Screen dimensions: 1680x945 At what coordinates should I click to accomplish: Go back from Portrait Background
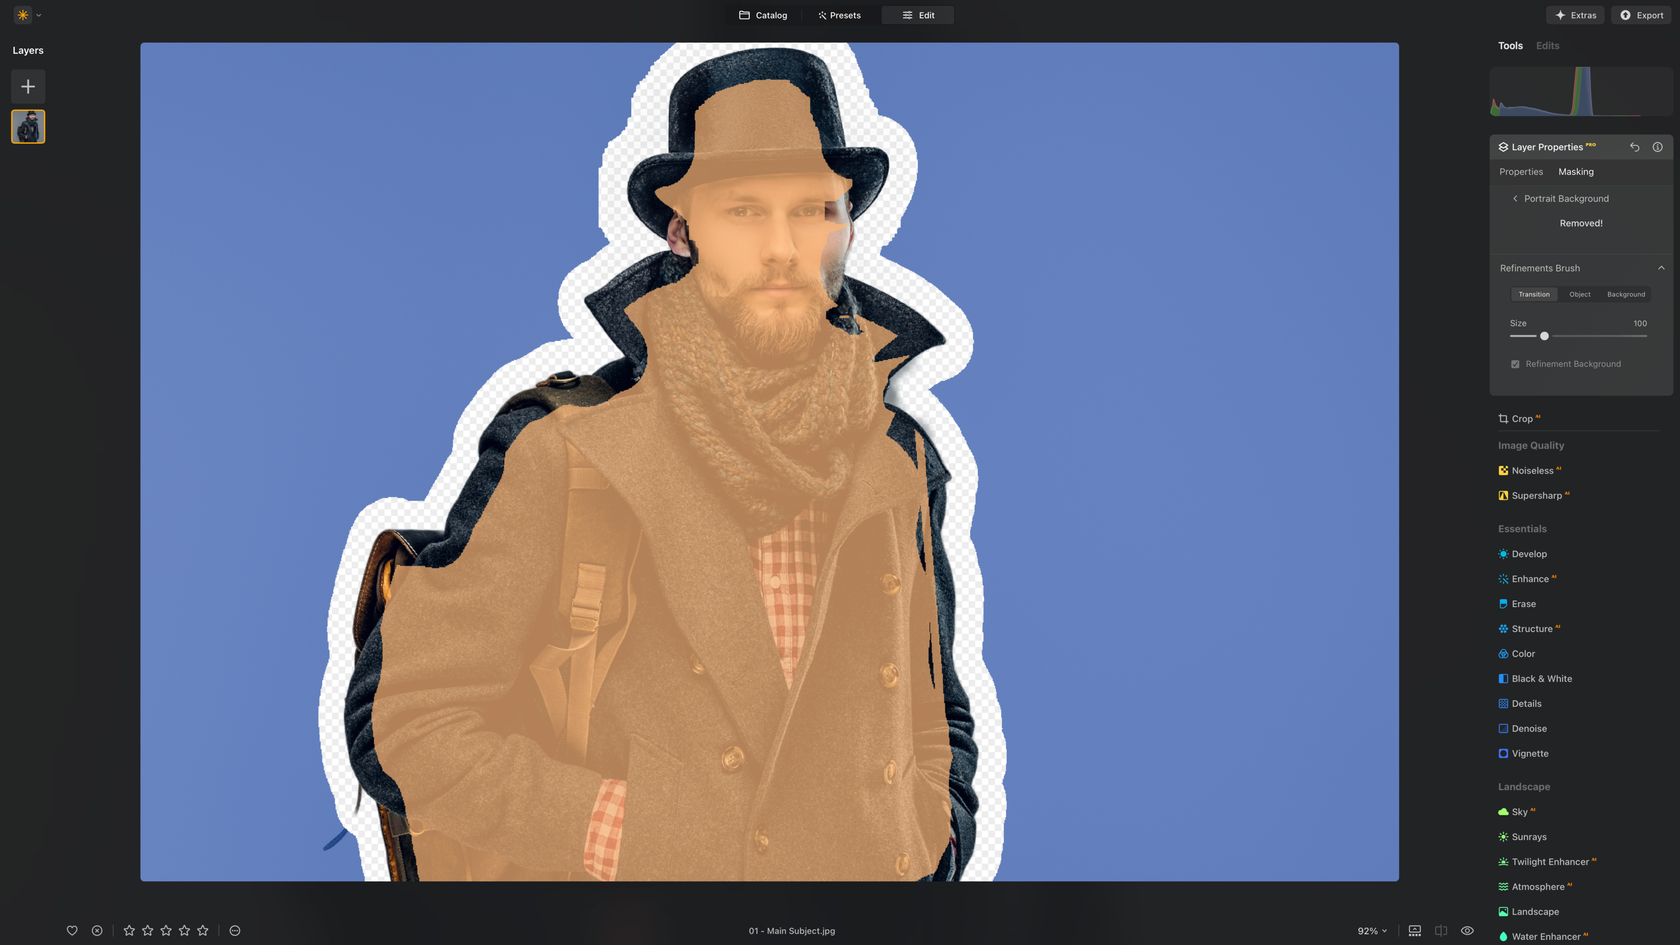pyautogui.click(x=1515, y=199)
